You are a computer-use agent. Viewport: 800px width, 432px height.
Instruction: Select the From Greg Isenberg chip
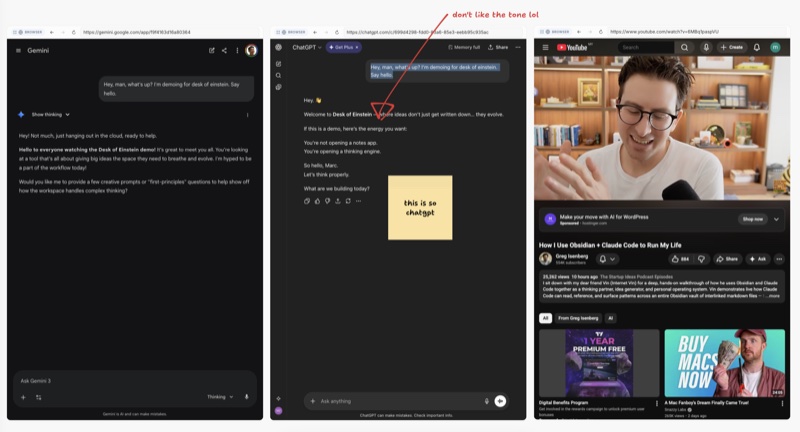pos(578,318)
